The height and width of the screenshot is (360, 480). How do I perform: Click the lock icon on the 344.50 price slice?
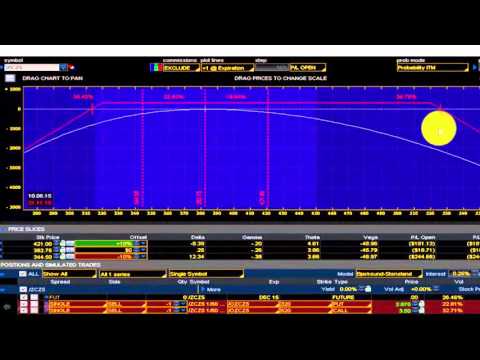point(62,256)
